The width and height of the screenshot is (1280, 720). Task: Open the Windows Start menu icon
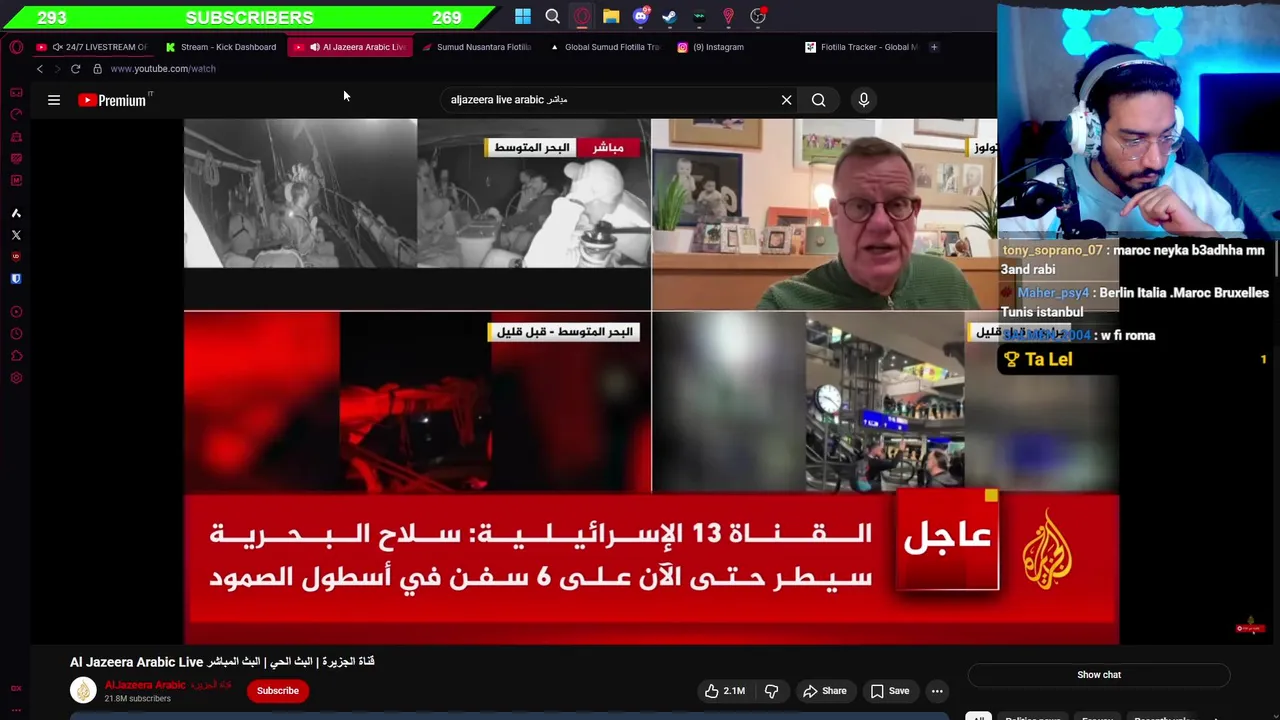click(x=523, y=16)
